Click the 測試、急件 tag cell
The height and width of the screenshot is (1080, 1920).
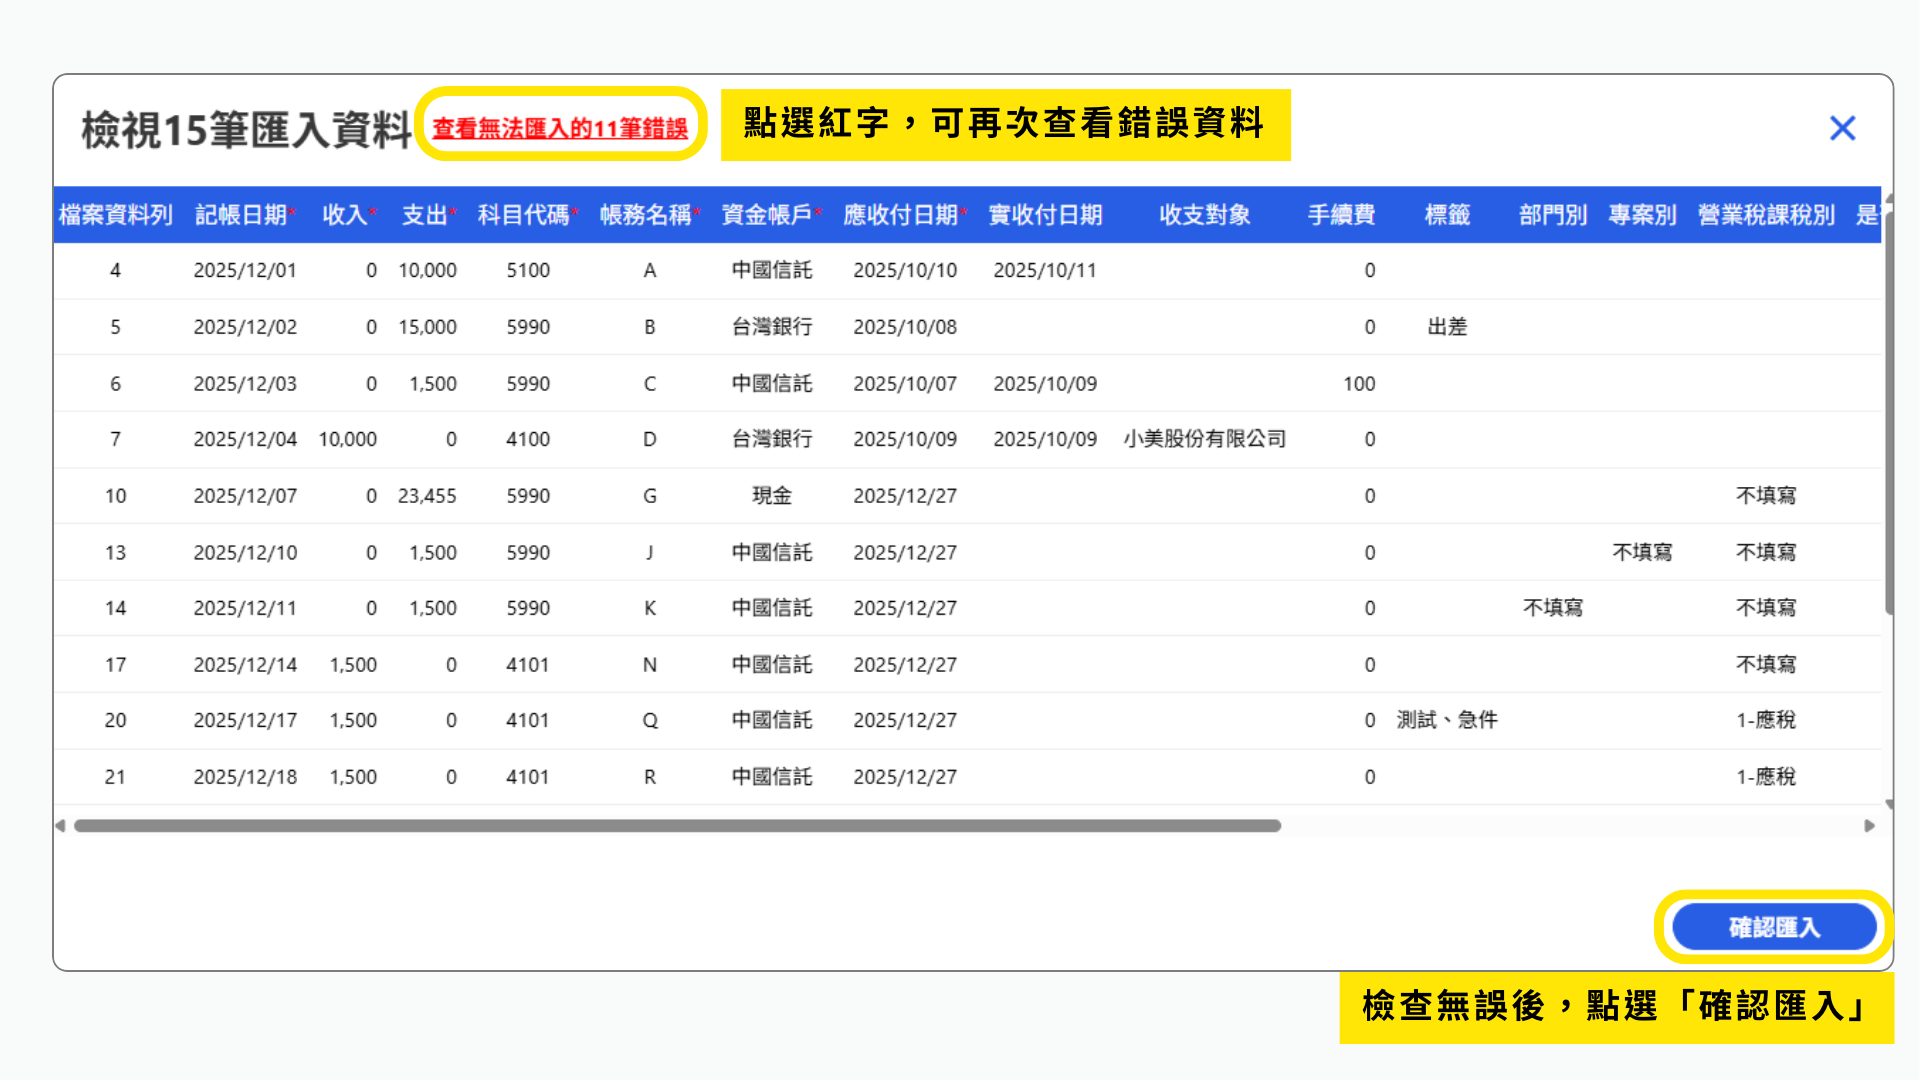point(1447,720)
